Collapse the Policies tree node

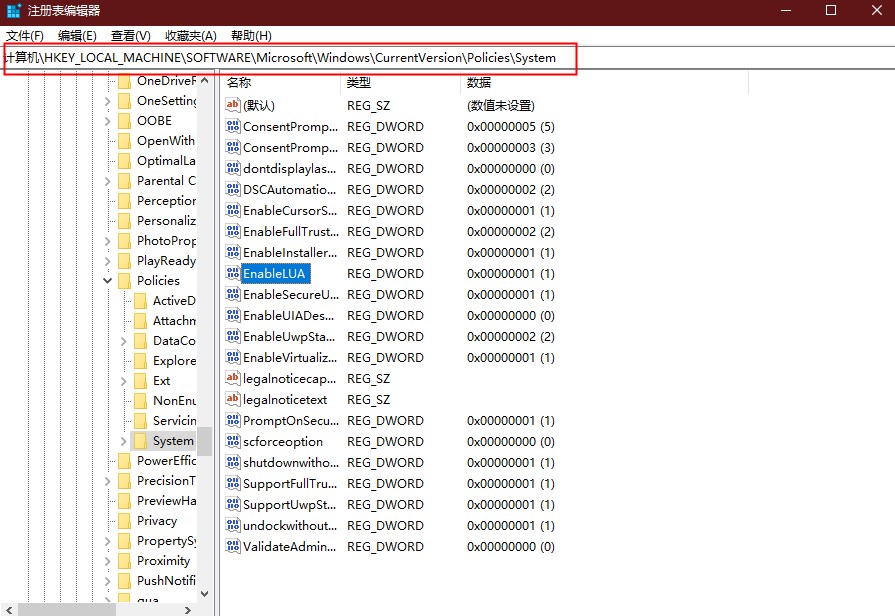pyautogui.click(x=107, y=280)
